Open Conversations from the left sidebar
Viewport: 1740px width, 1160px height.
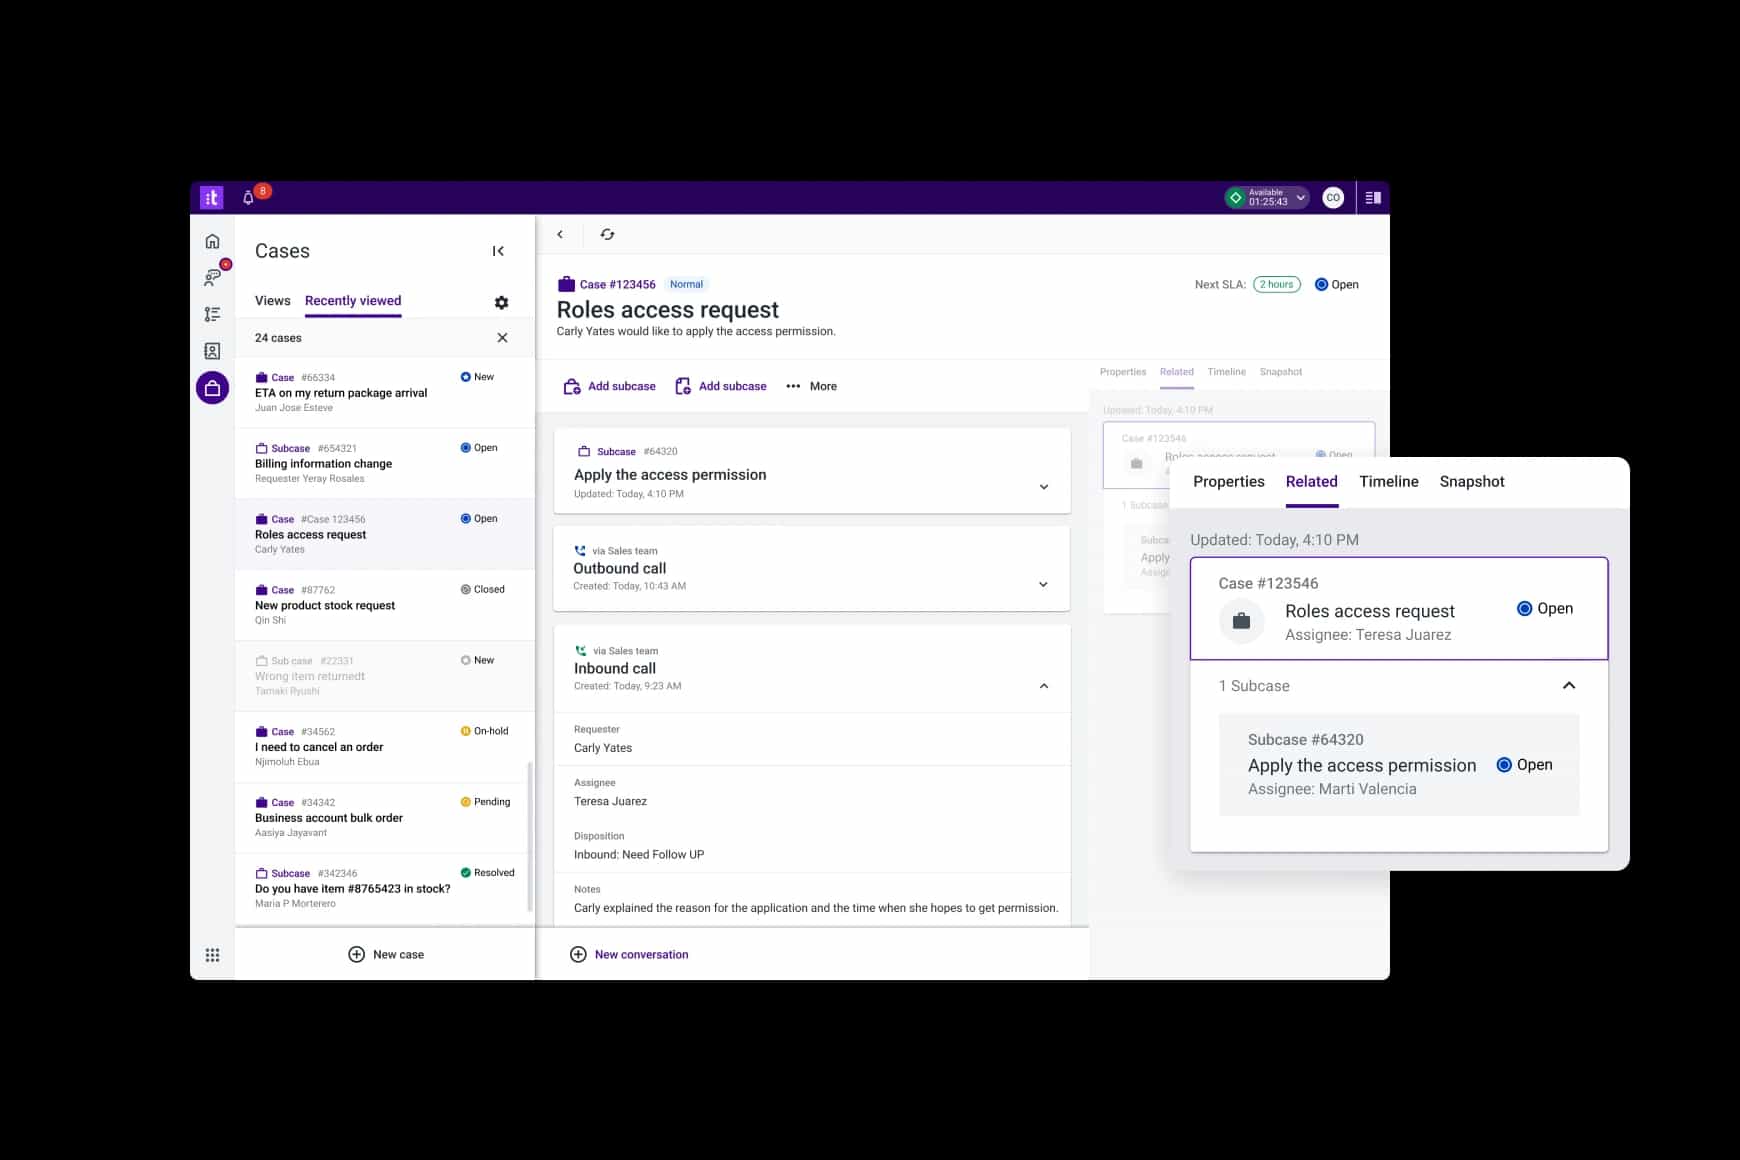(212, 278)
